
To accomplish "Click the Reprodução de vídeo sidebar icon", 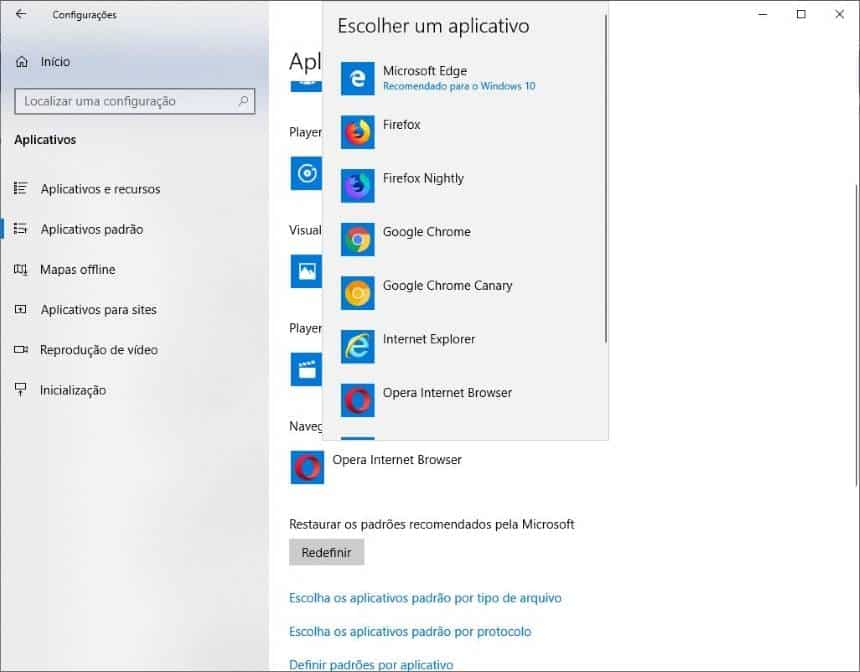I will tap(20, 349).
